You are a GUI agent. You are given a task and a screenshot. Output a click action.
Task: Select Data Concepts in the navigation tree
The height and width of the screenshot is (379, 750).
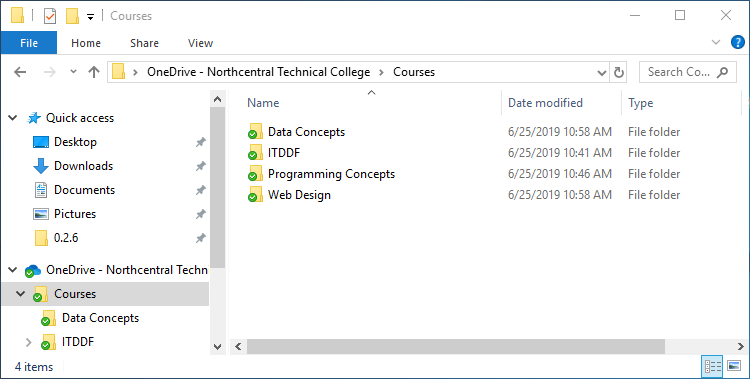[100, 318]
